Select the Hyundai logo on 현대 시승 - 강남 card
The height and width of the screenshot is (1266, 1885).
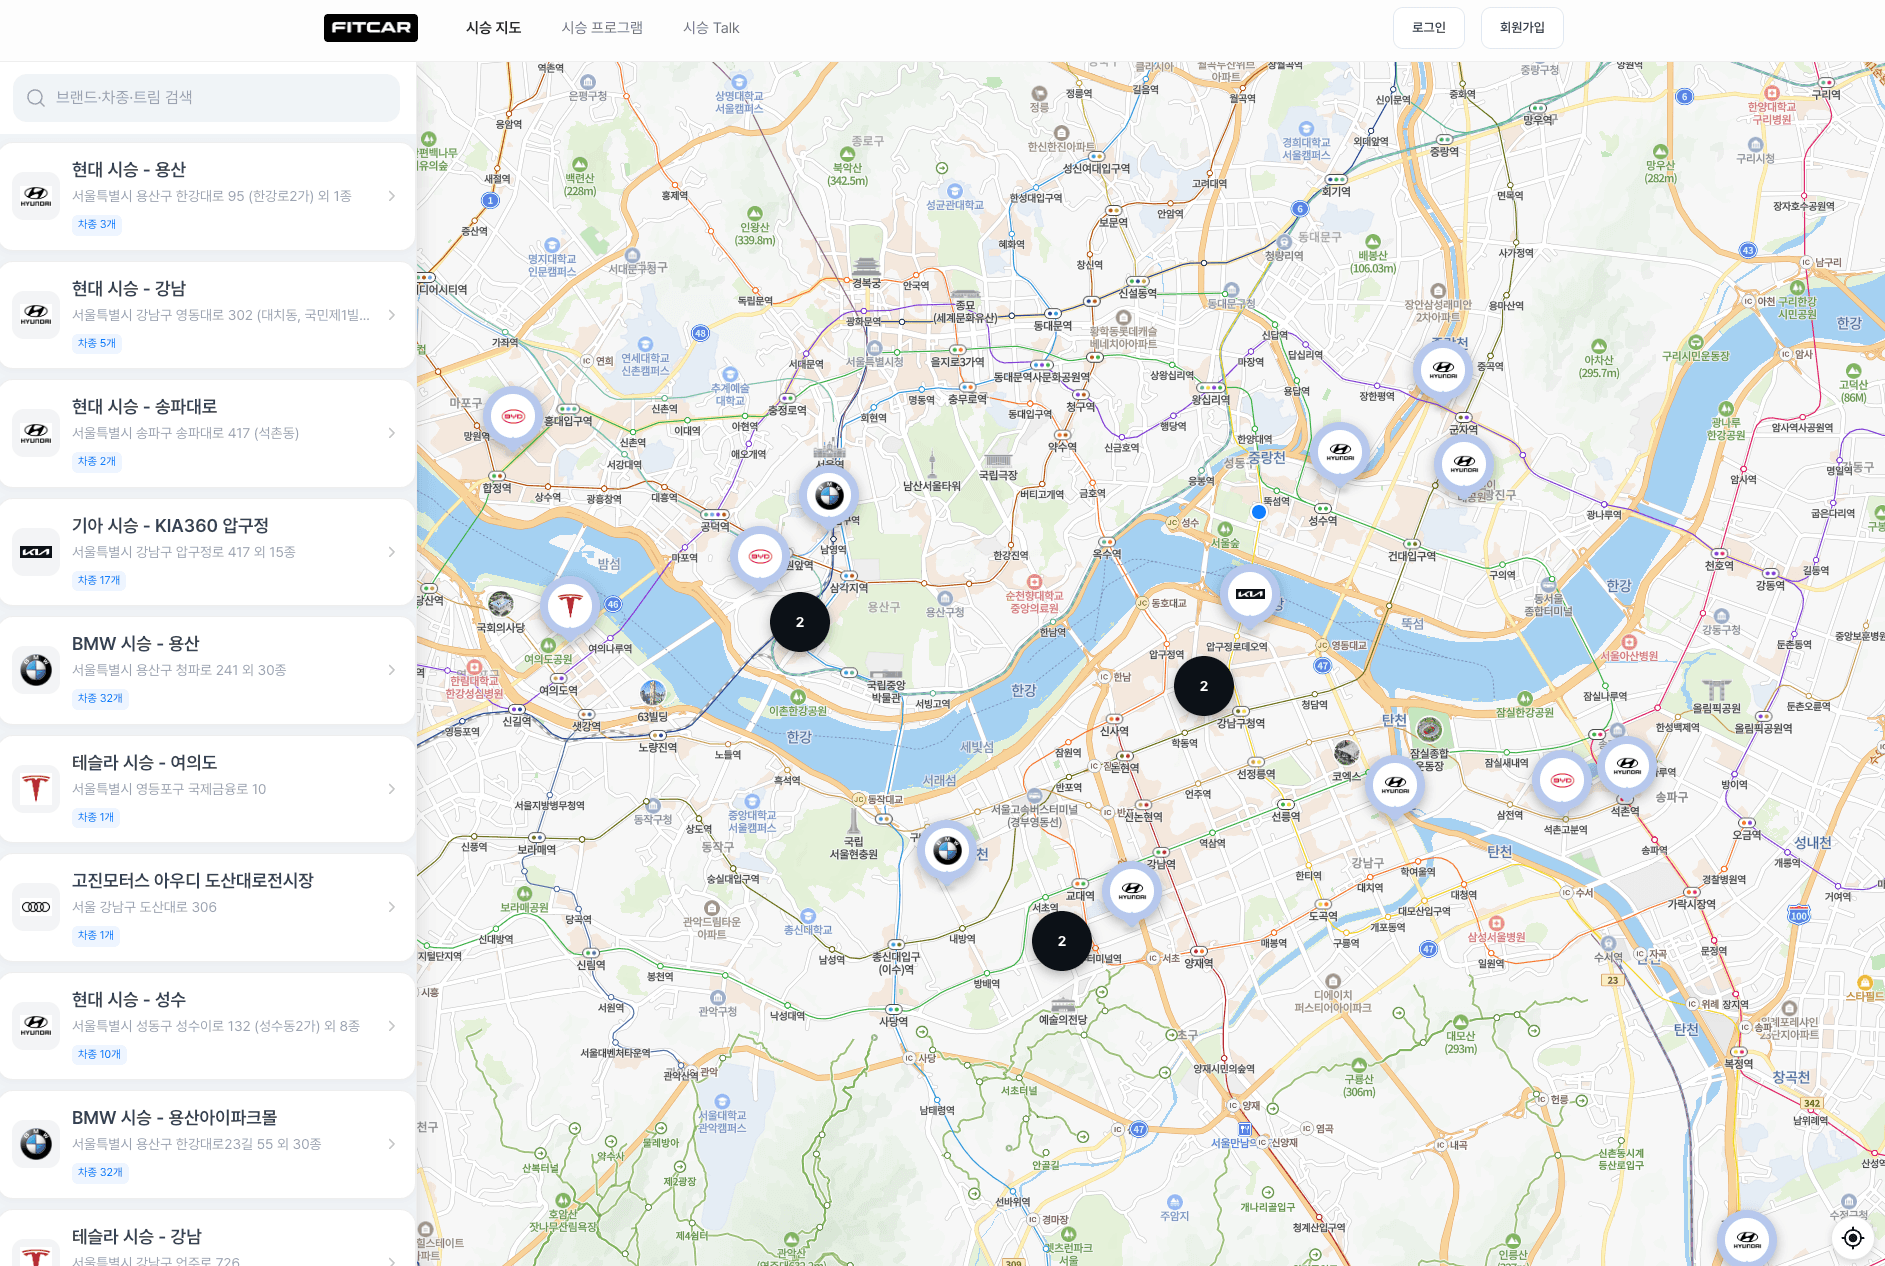pos(36,315)
